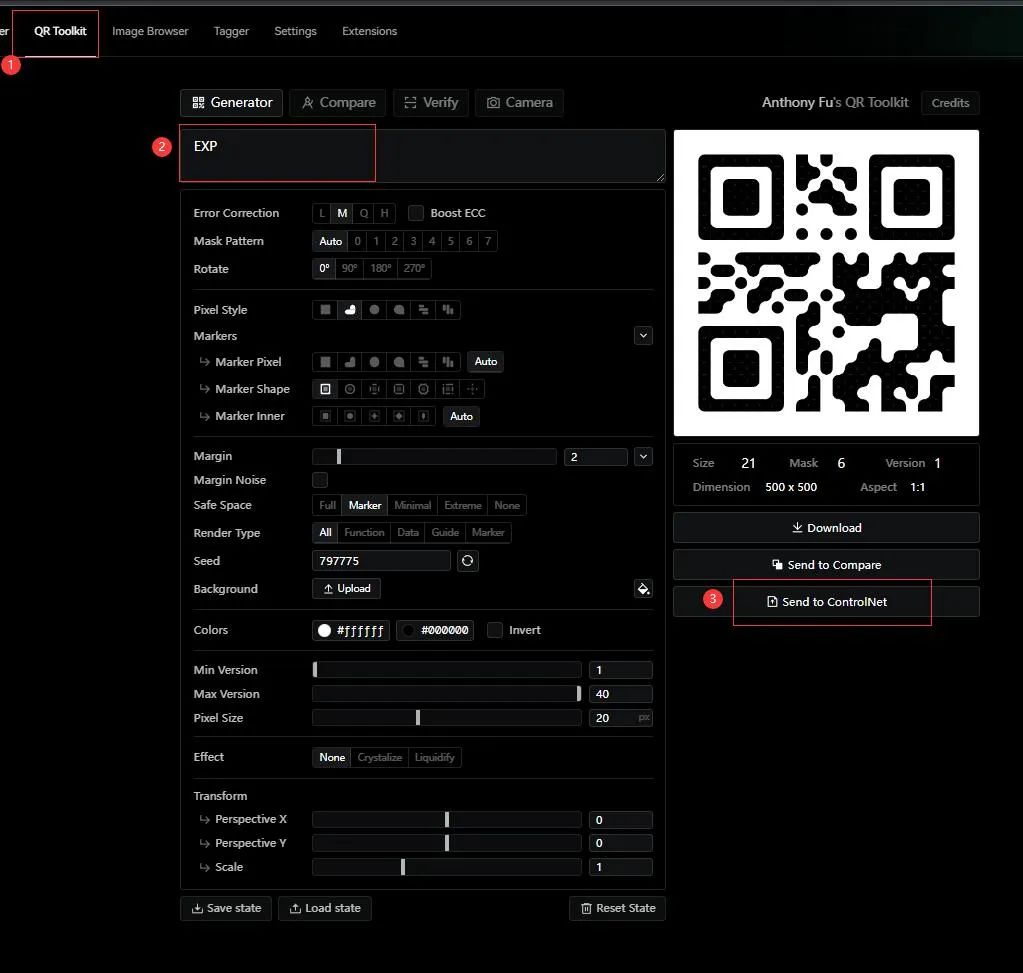This screenshot has height=973, width=1023.
Task: Click the Seed number field
Action: 382,561
